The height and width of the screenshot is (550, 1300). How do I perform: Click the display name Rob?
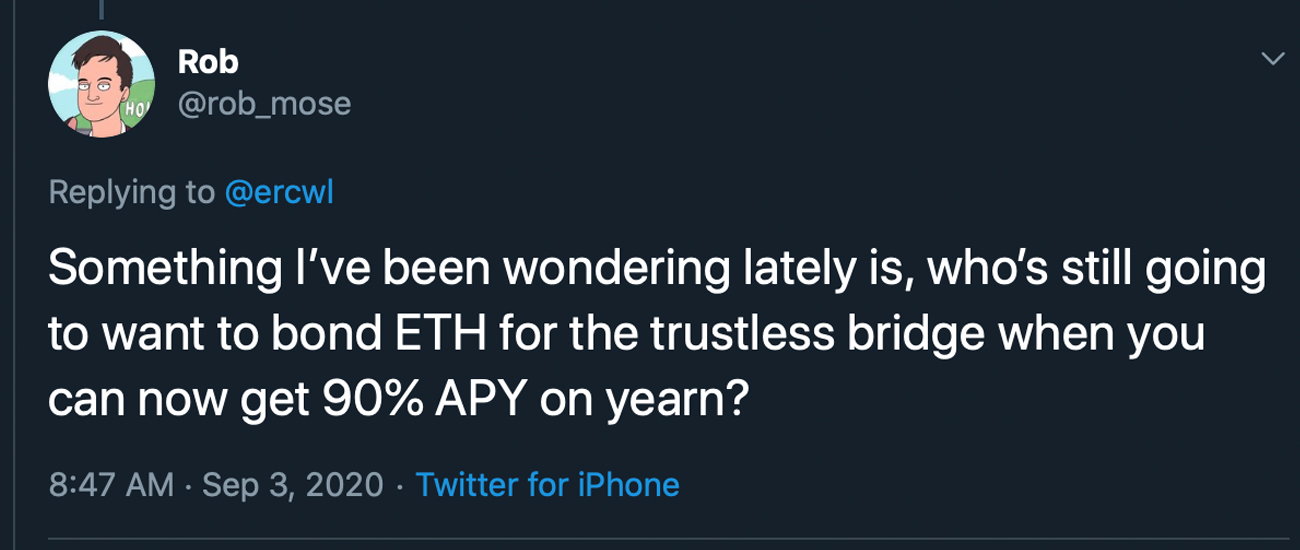coord(208,62)
